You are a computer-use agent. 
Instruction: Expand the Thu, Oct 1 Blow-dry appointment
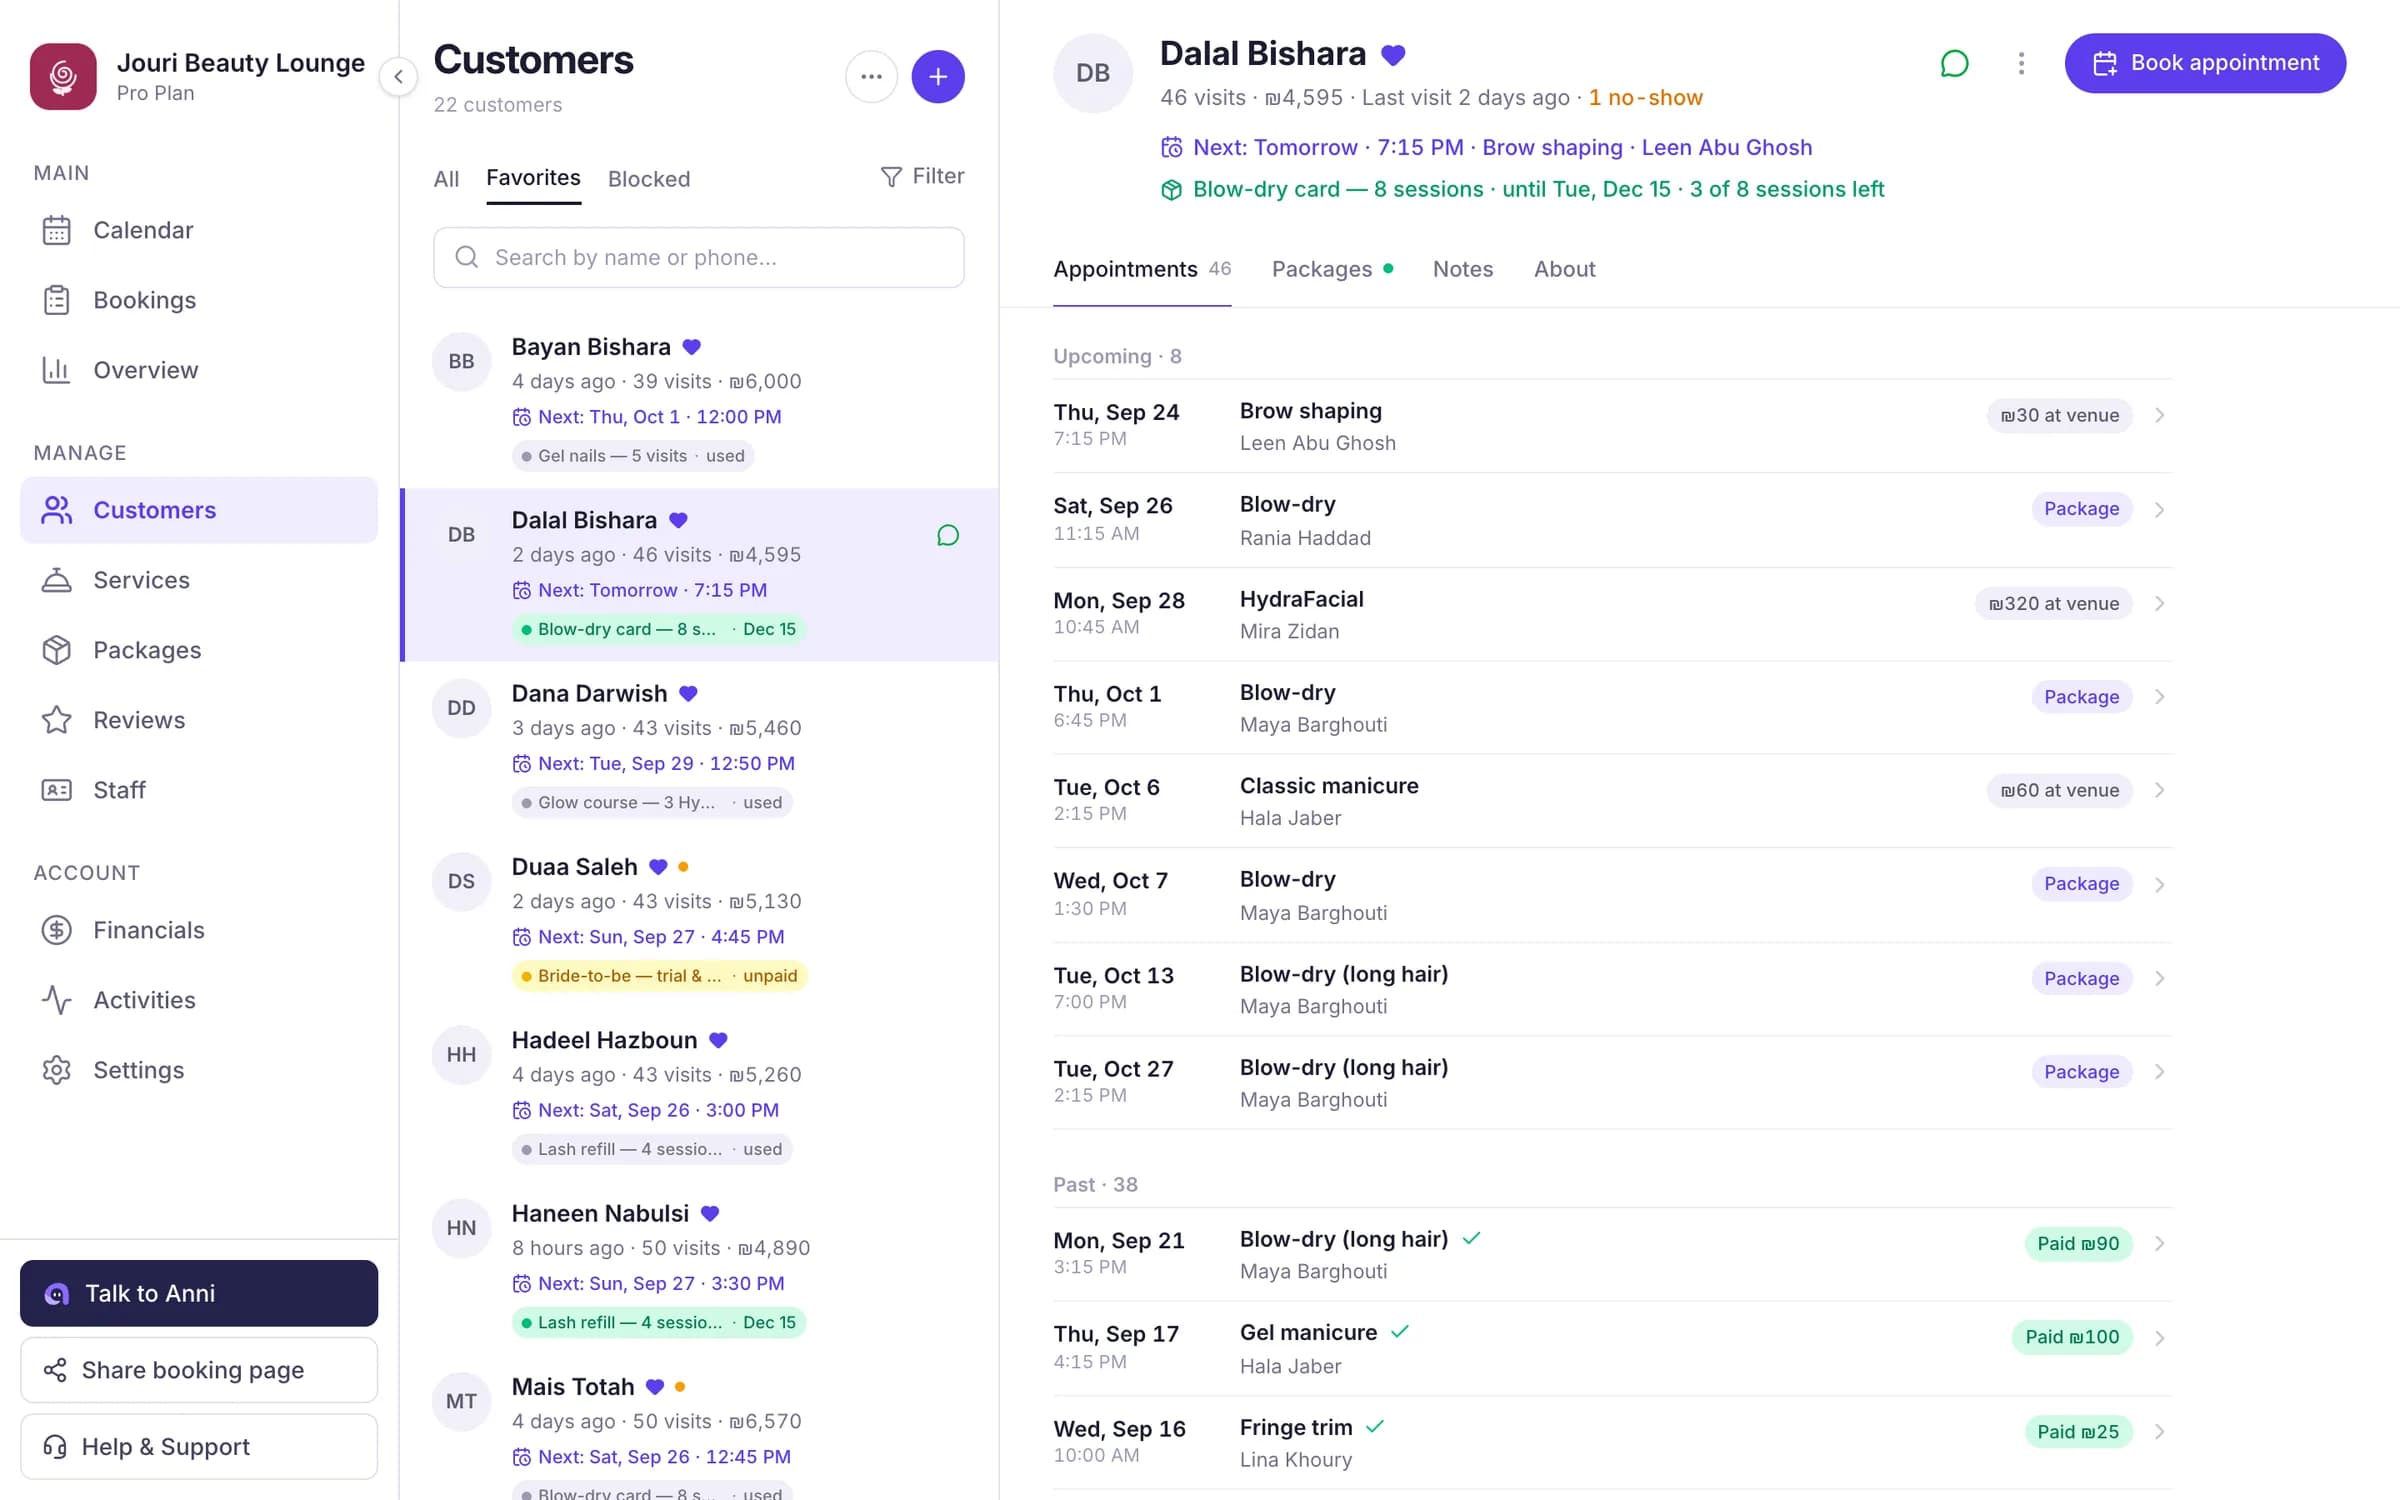1613,707
